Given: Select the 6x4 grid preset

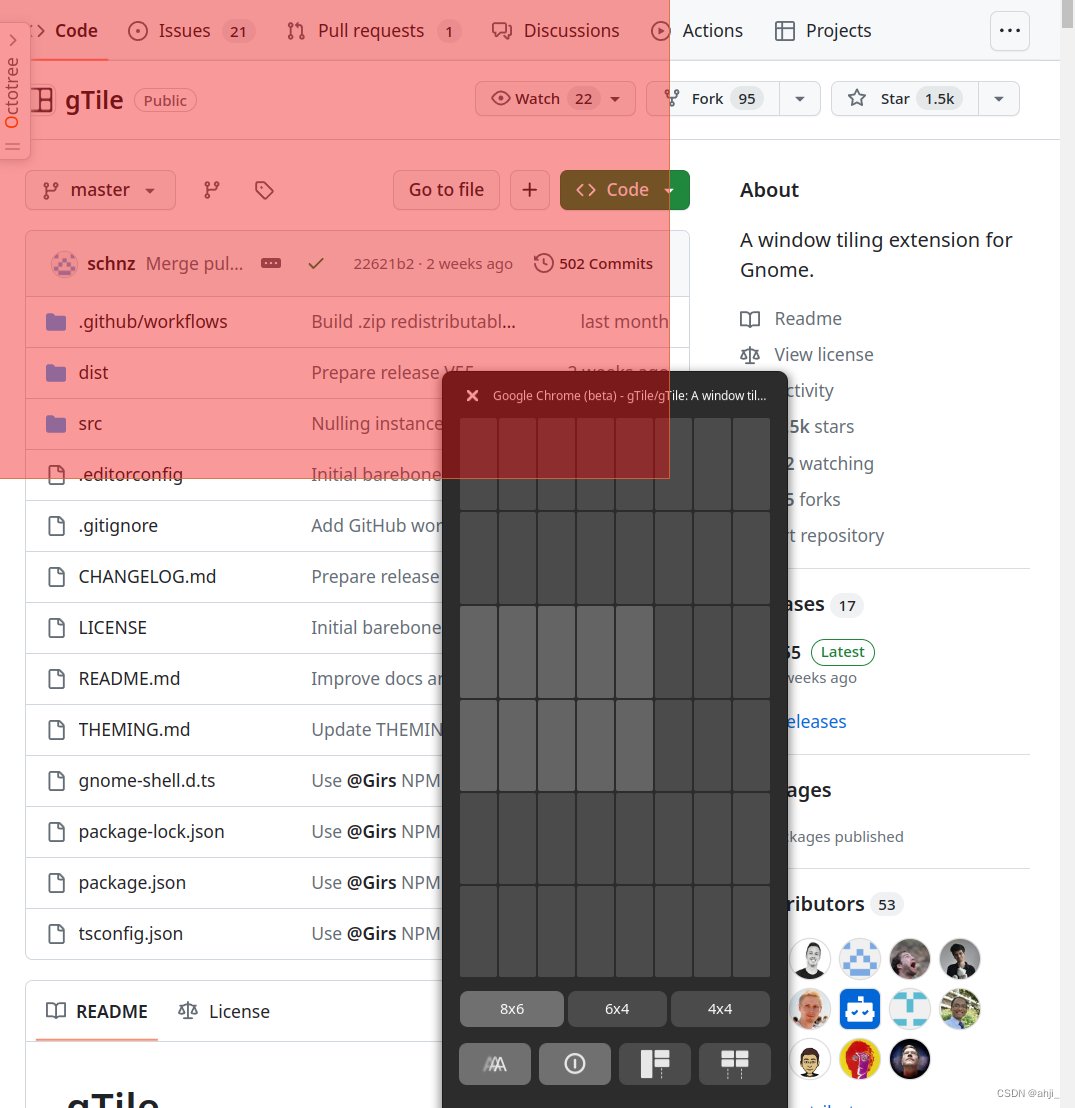Looking at the screenshot, I should (617, 1009).
